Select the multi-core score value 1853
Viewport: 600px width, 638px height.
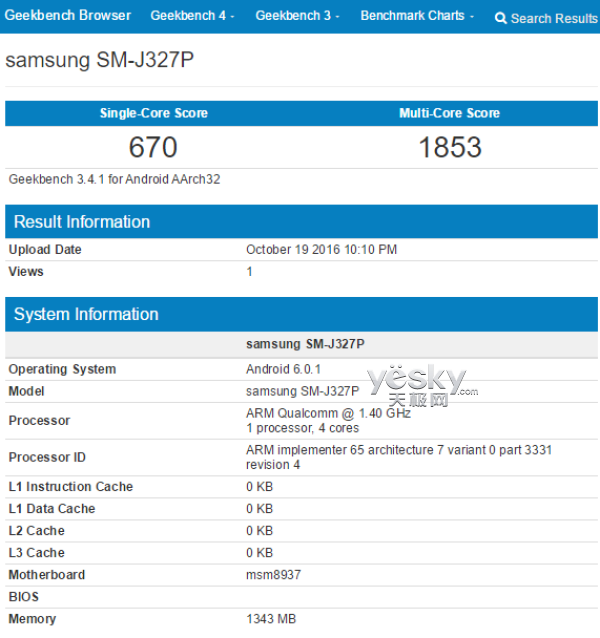tap(450, 147)
